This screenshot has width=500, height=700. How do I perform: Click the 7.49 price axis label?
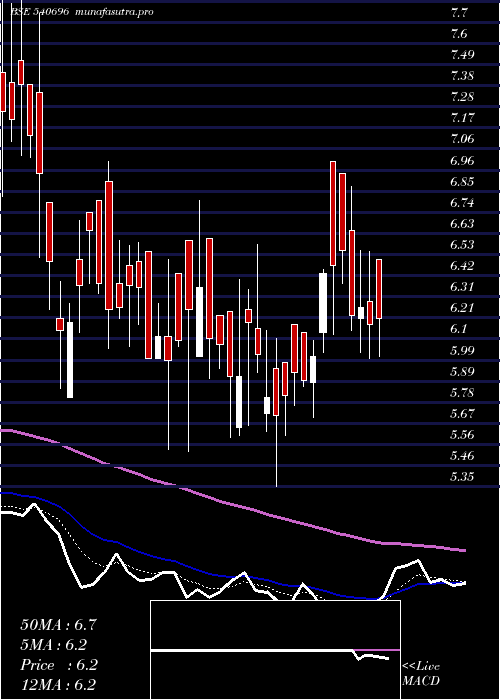[462, 54]
